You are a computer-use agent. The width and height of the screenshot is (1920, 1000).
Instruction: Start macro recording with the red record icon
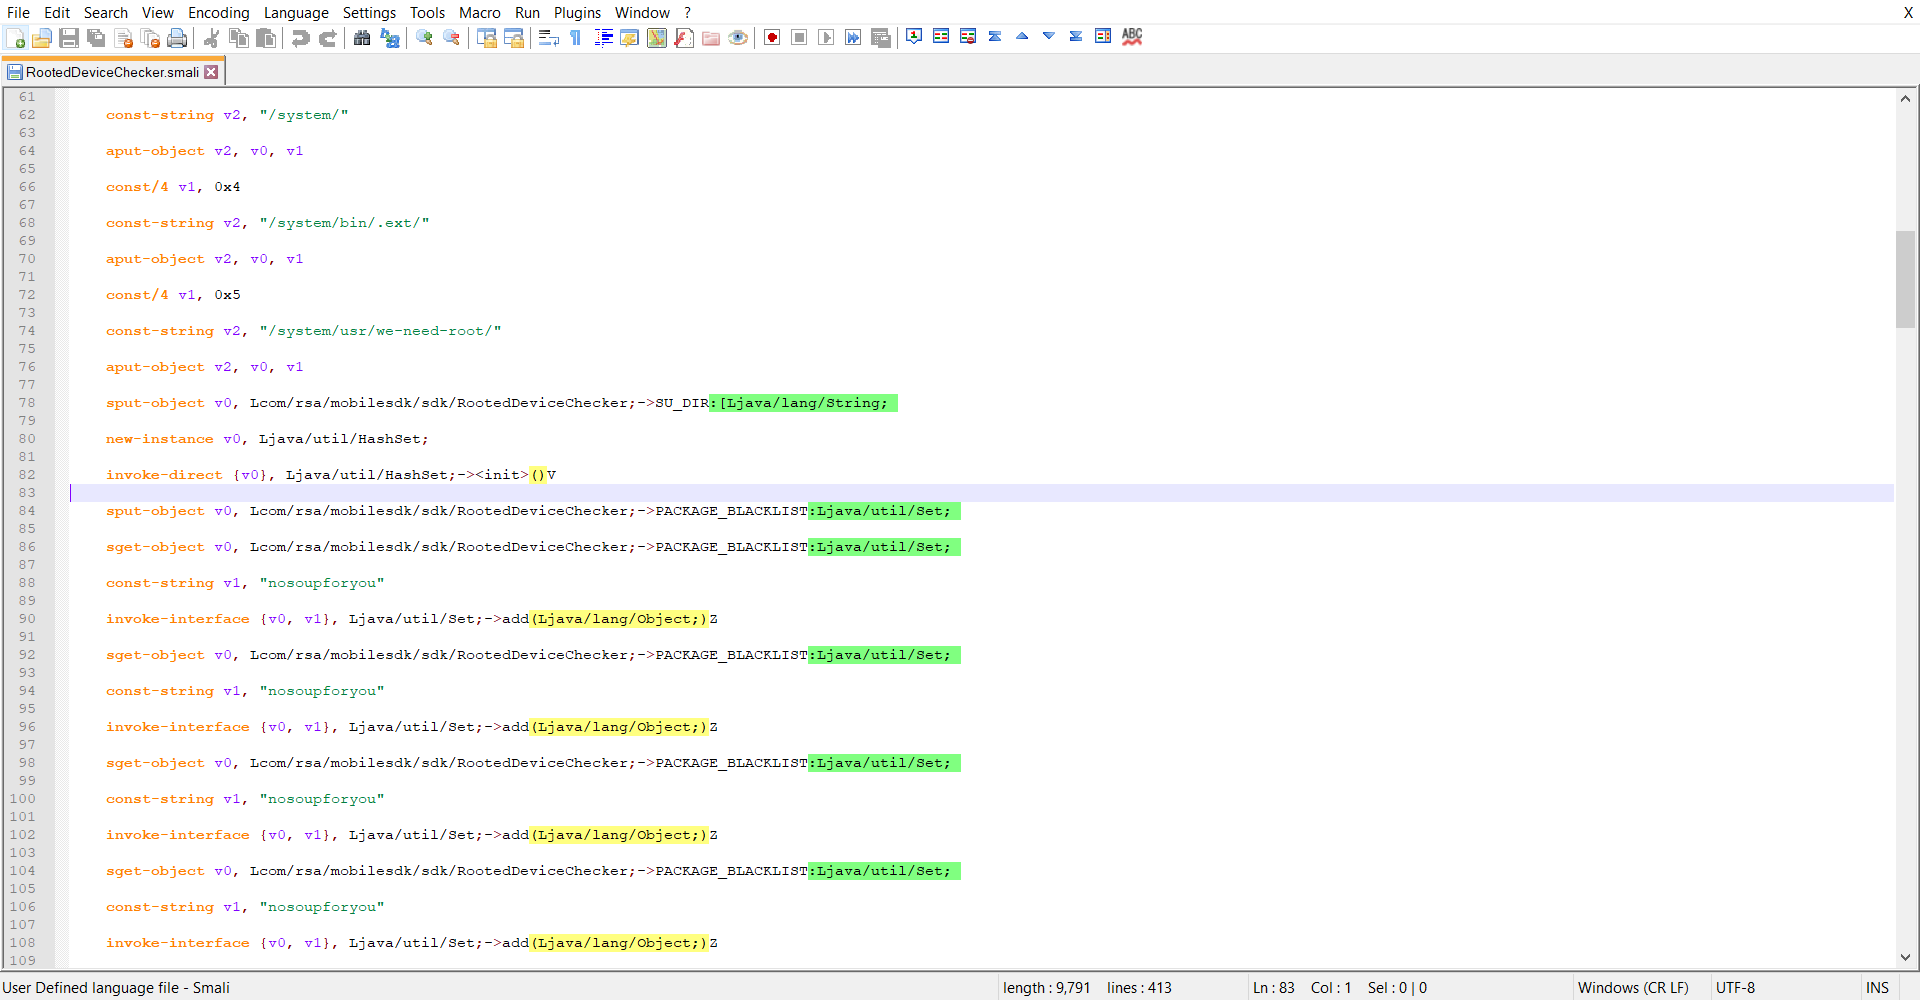tap(772, 38)
